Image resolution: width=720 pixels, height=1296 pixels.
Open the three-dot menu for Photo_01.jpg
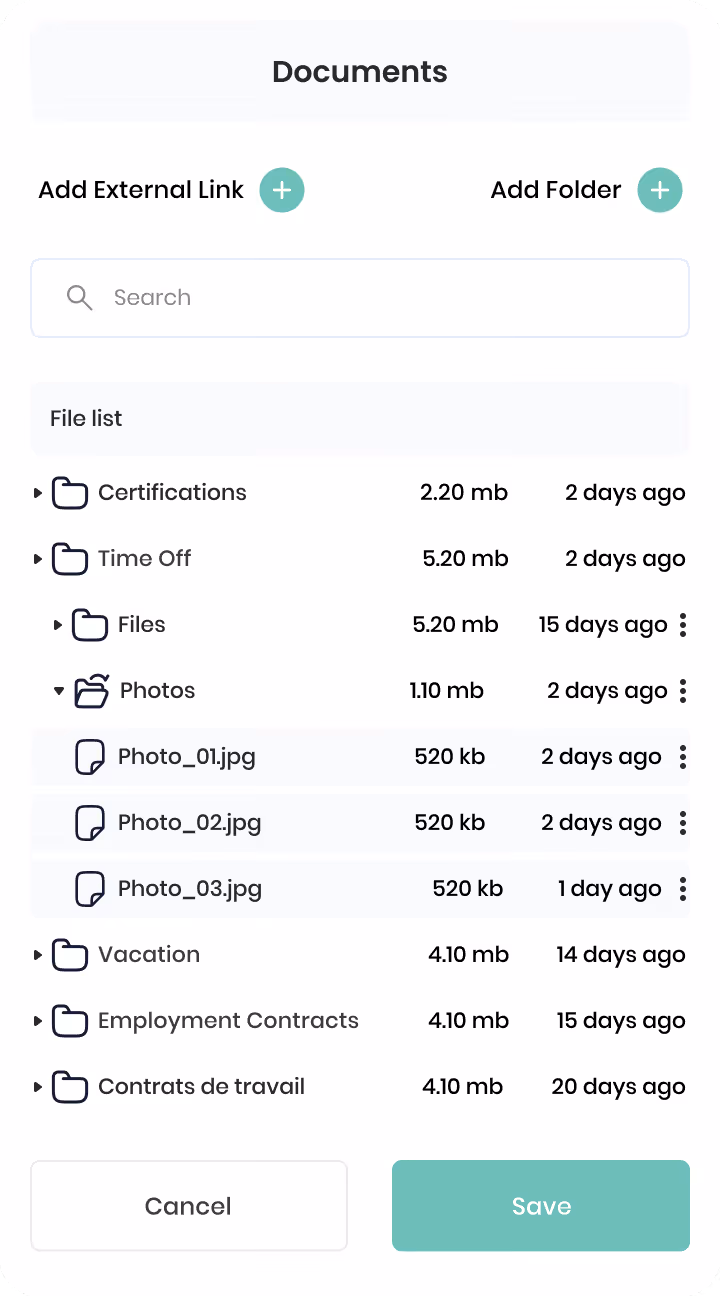[x=683, y=757]
